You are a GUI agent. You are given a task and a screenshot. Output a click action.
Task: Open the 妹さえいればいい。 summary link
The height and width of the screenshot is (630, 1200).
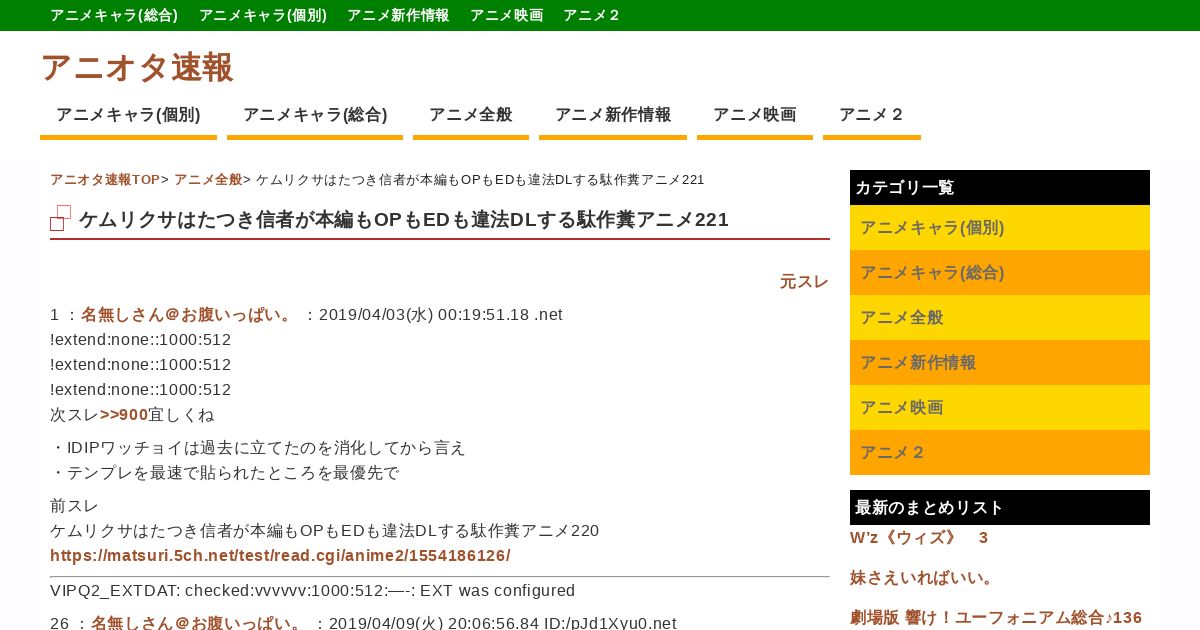click(923, 578)
